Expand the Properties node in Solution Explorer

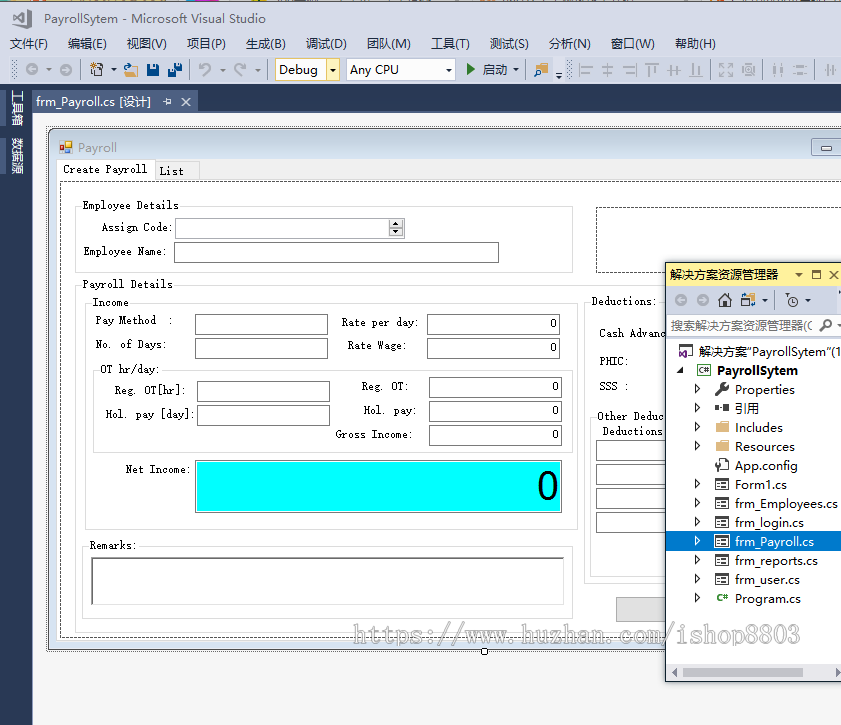(698, 389)
